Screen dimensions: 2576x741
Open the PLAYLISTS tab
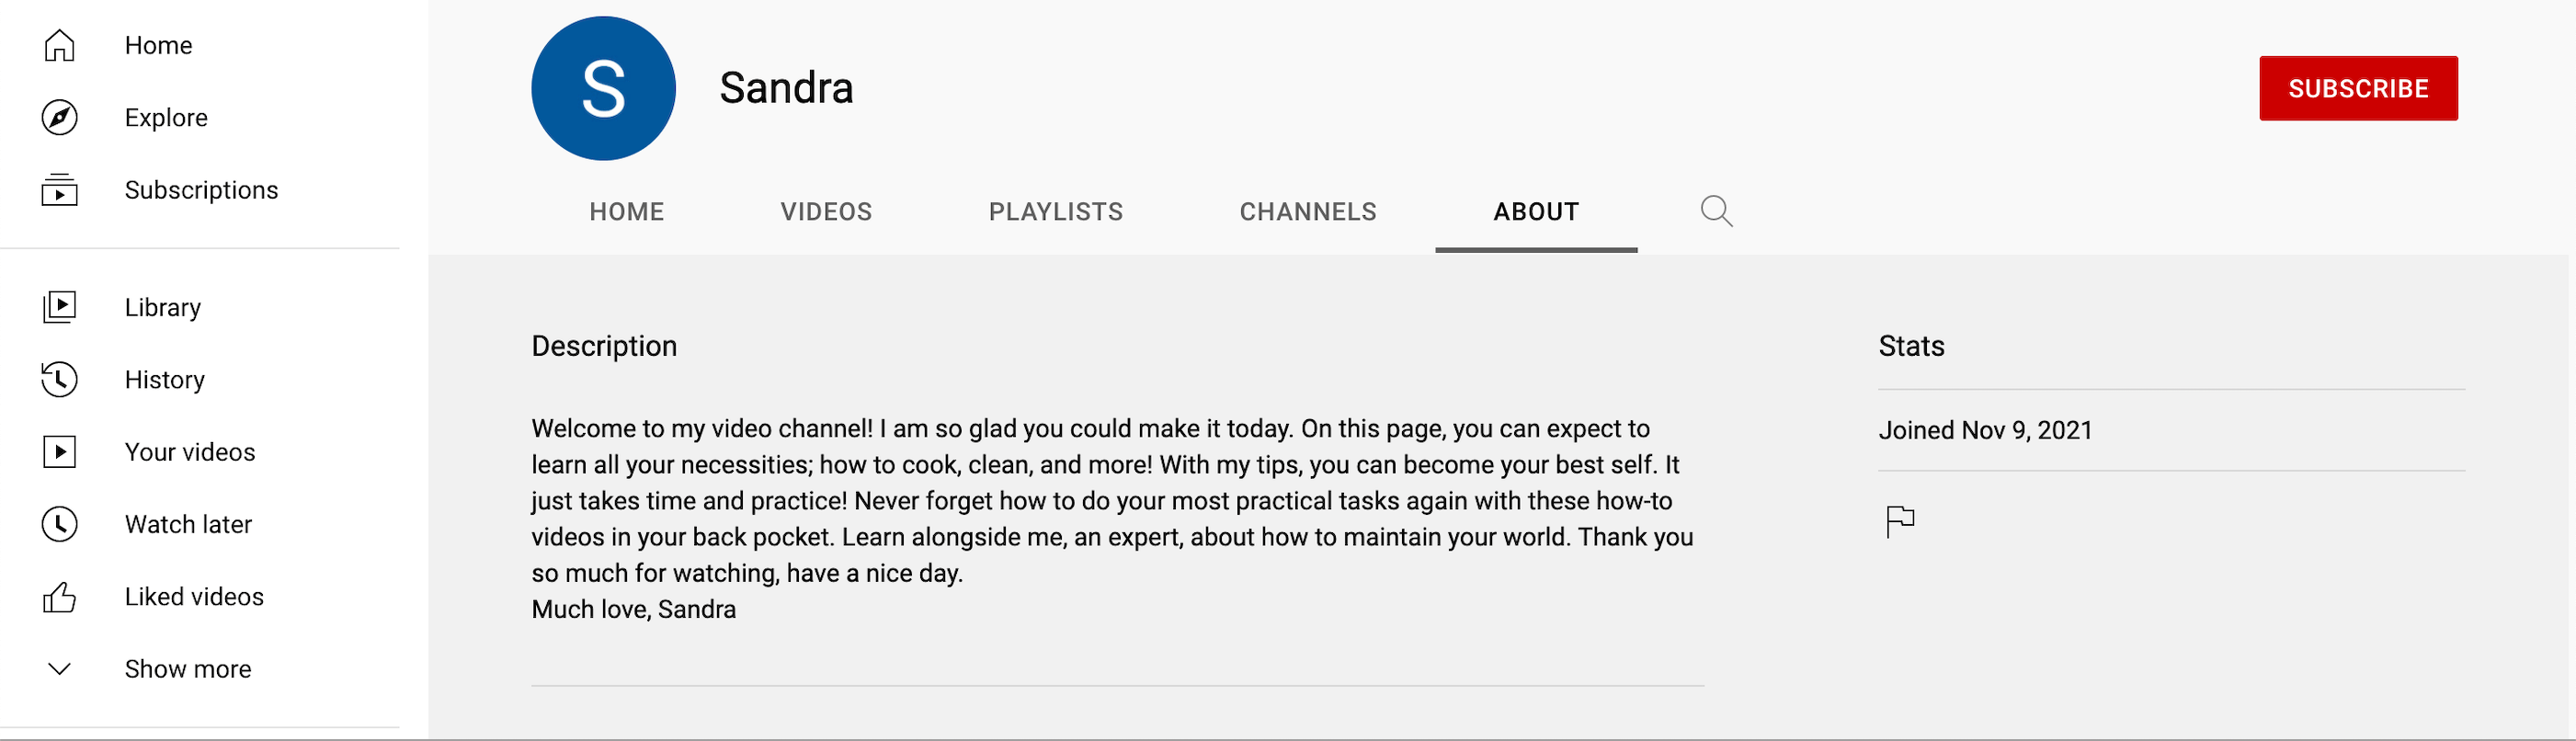1056,211
